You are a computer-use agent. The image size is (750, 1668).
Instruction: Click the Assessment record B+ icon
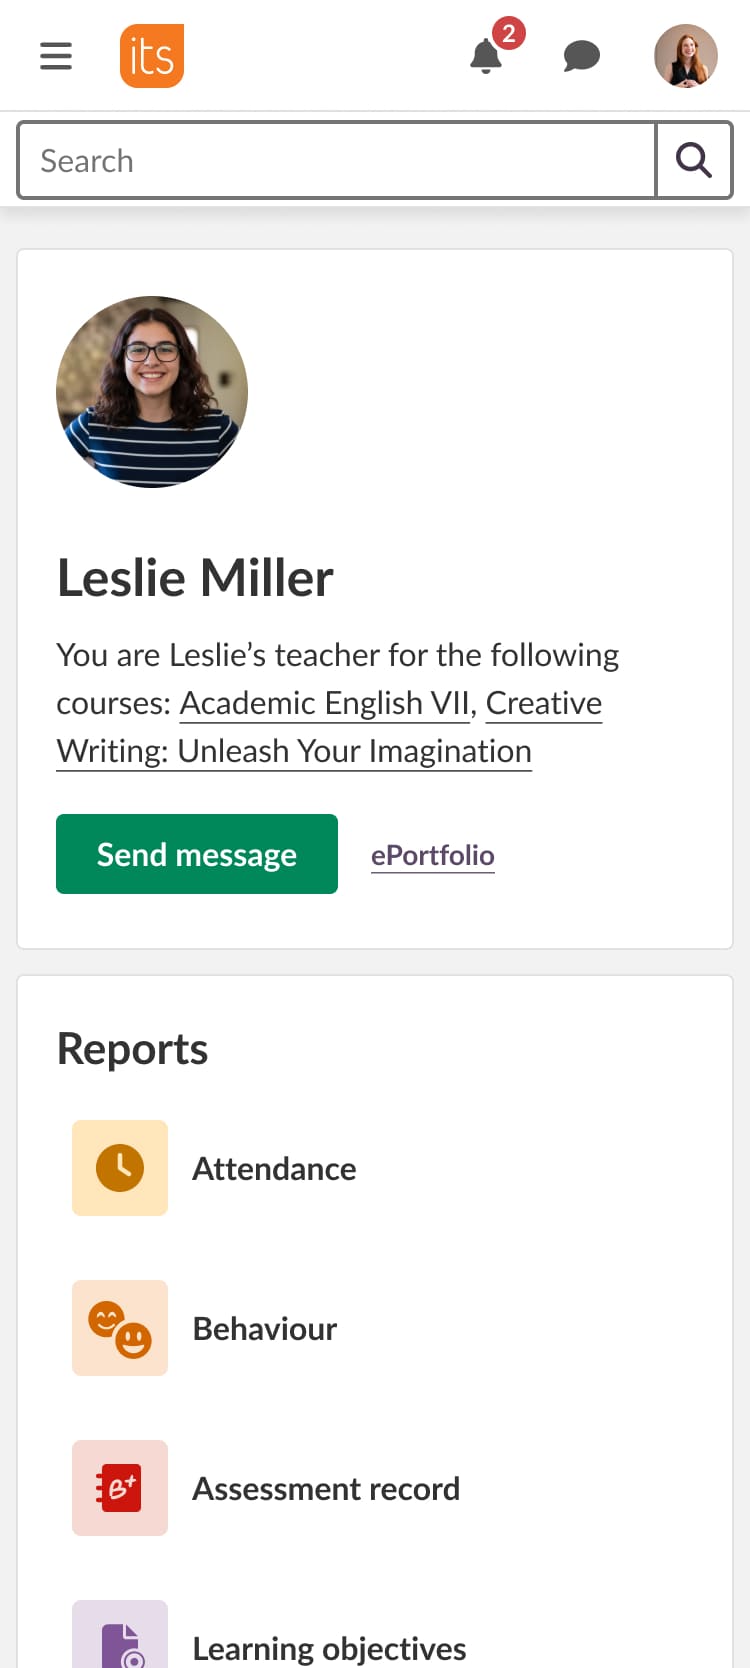[120, 1488]
